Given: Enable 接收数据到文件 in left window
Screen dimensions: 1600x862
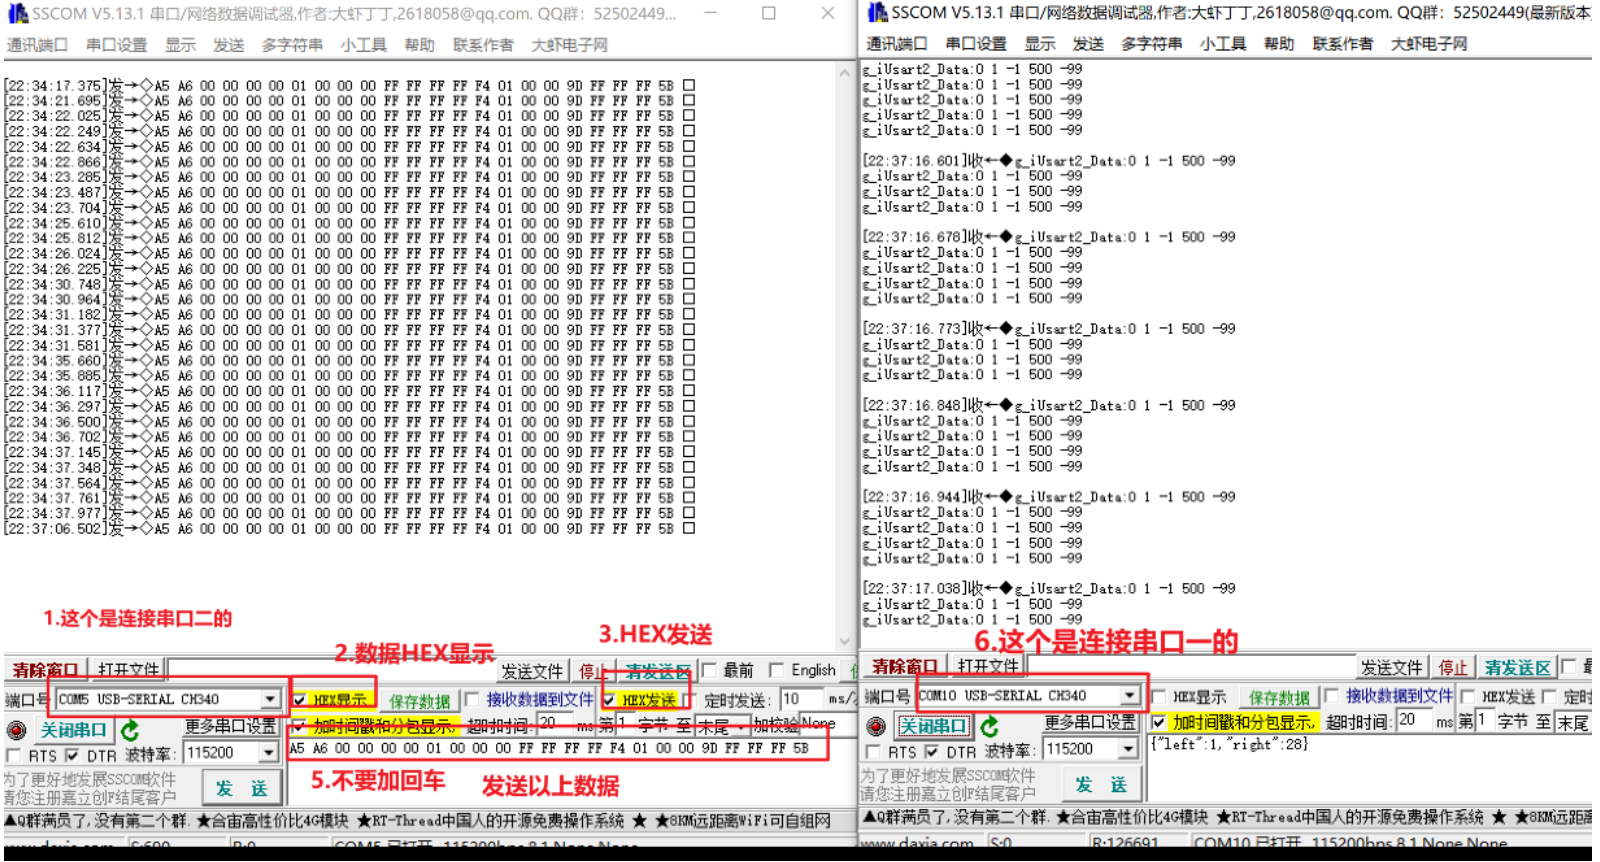Looking at the screenshot, I should point(471,700).
